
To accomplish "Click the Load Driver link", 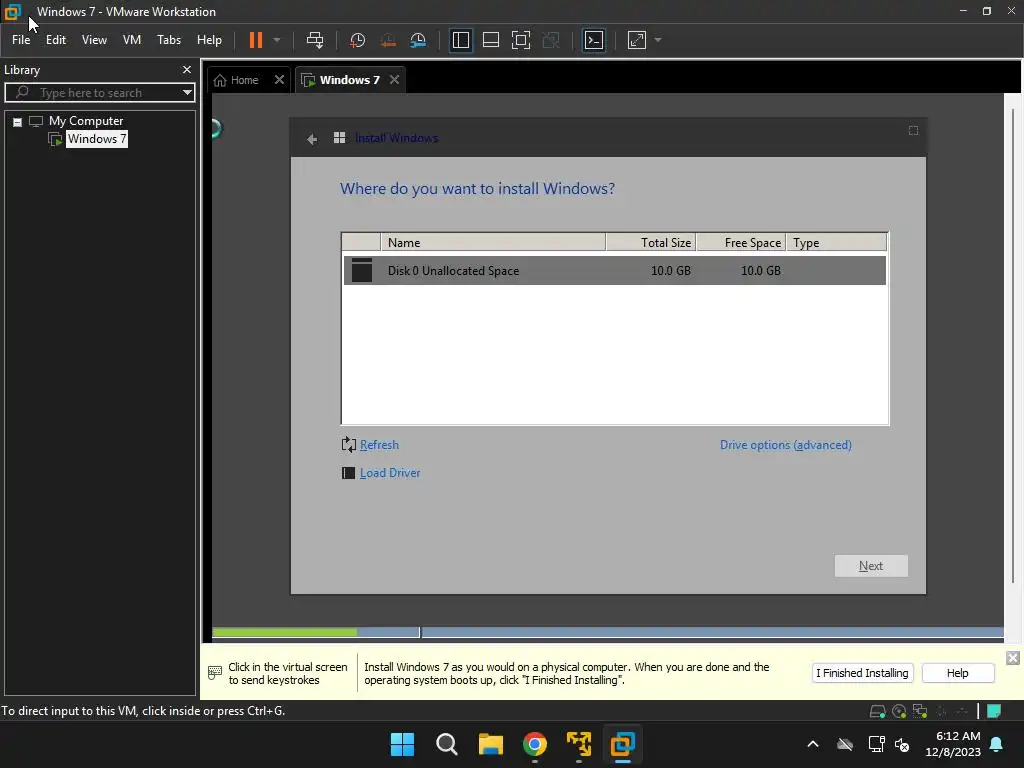I will click(390, 473).
